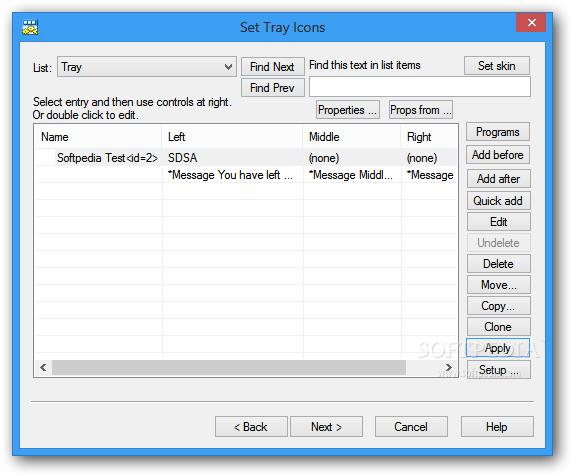Image resolution: width=573 pixels, height=476 pixels.
Task: Click the Find Prev button
Action: pos(273,88)
